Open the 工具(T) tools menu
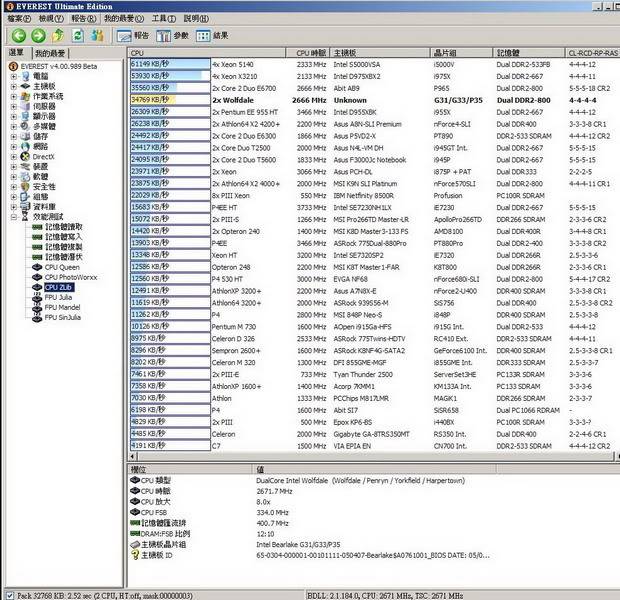620x600 pixels. (164, 19)
